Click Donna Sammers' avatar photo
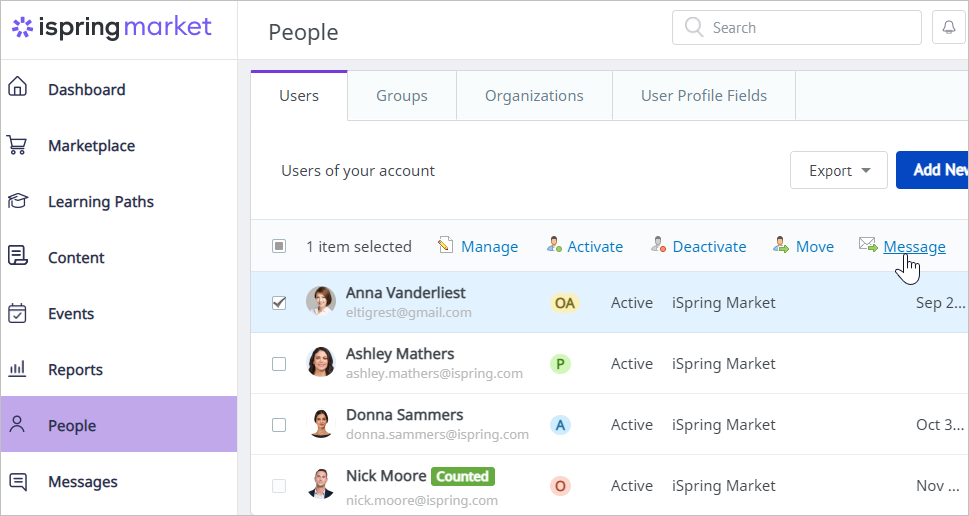The height and width of the screenshot is (516, 969). [321, 423]
